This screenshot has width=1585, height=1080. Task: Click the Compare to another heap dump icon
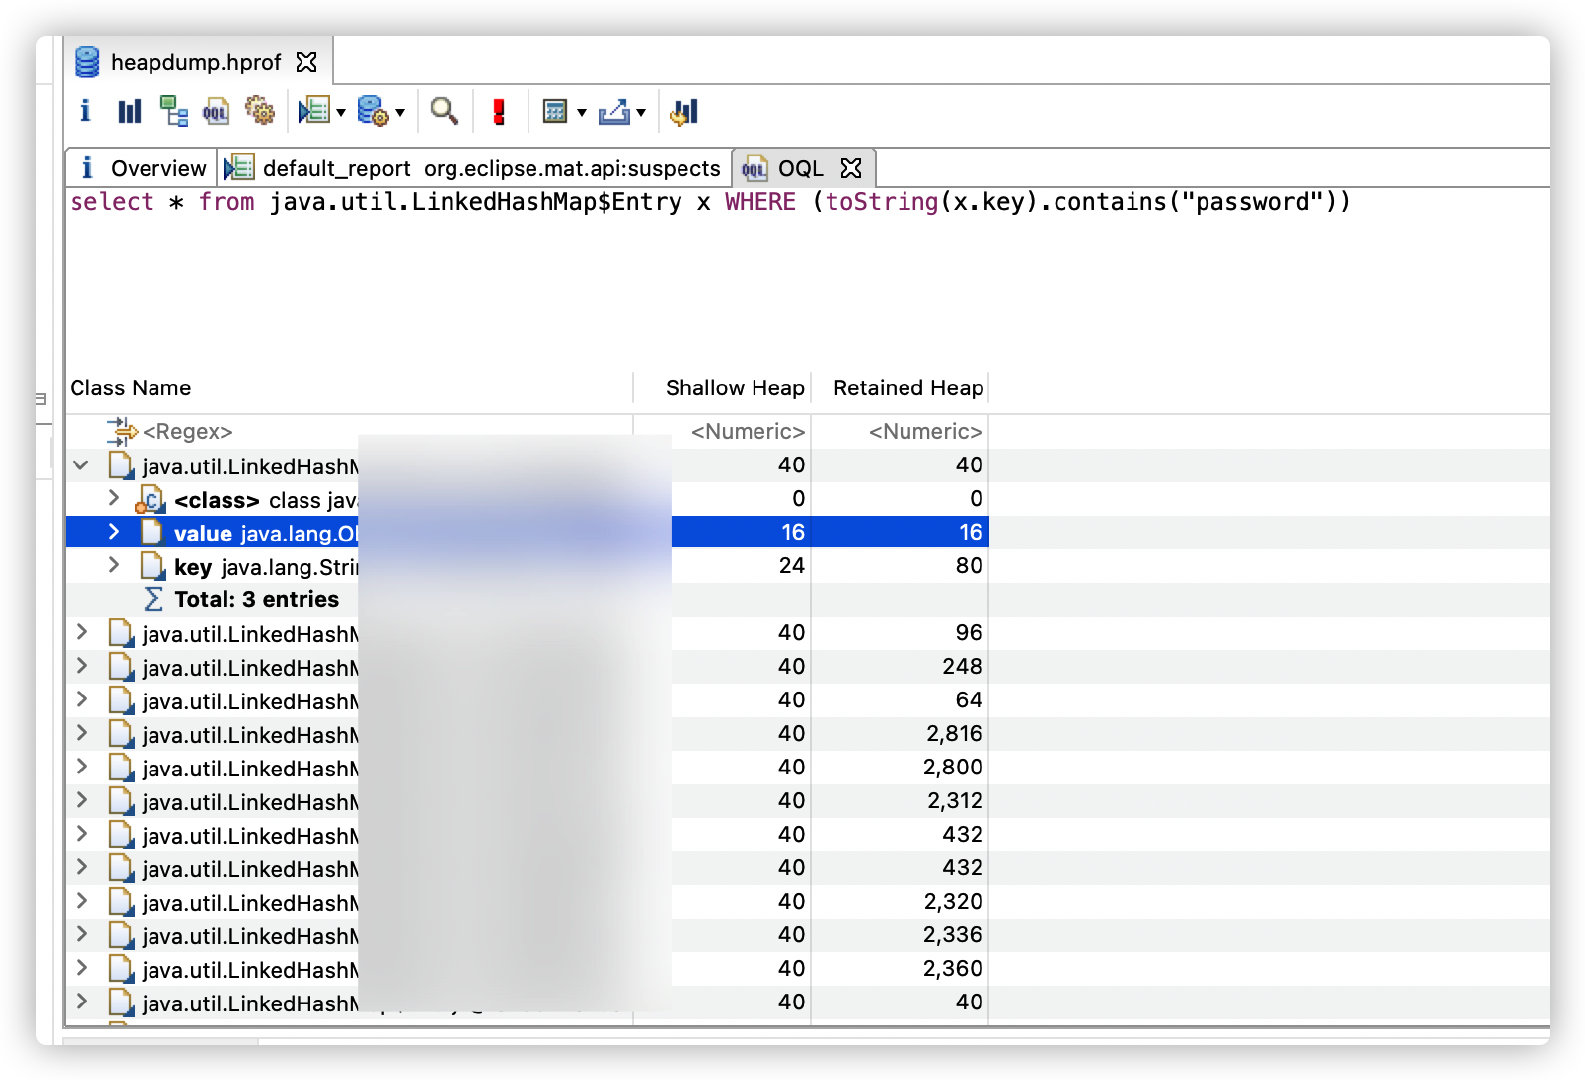click(684, 111)
